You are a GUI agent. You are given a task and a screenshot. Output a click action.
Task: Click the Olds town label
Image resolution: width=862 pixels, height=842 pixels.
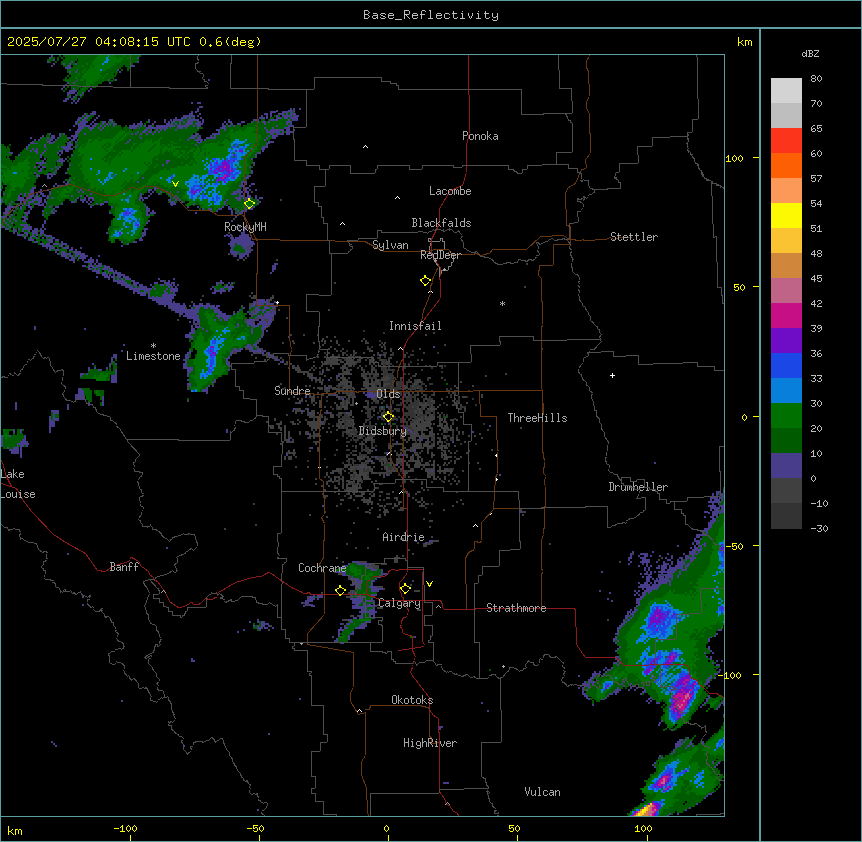pos(388,394)
